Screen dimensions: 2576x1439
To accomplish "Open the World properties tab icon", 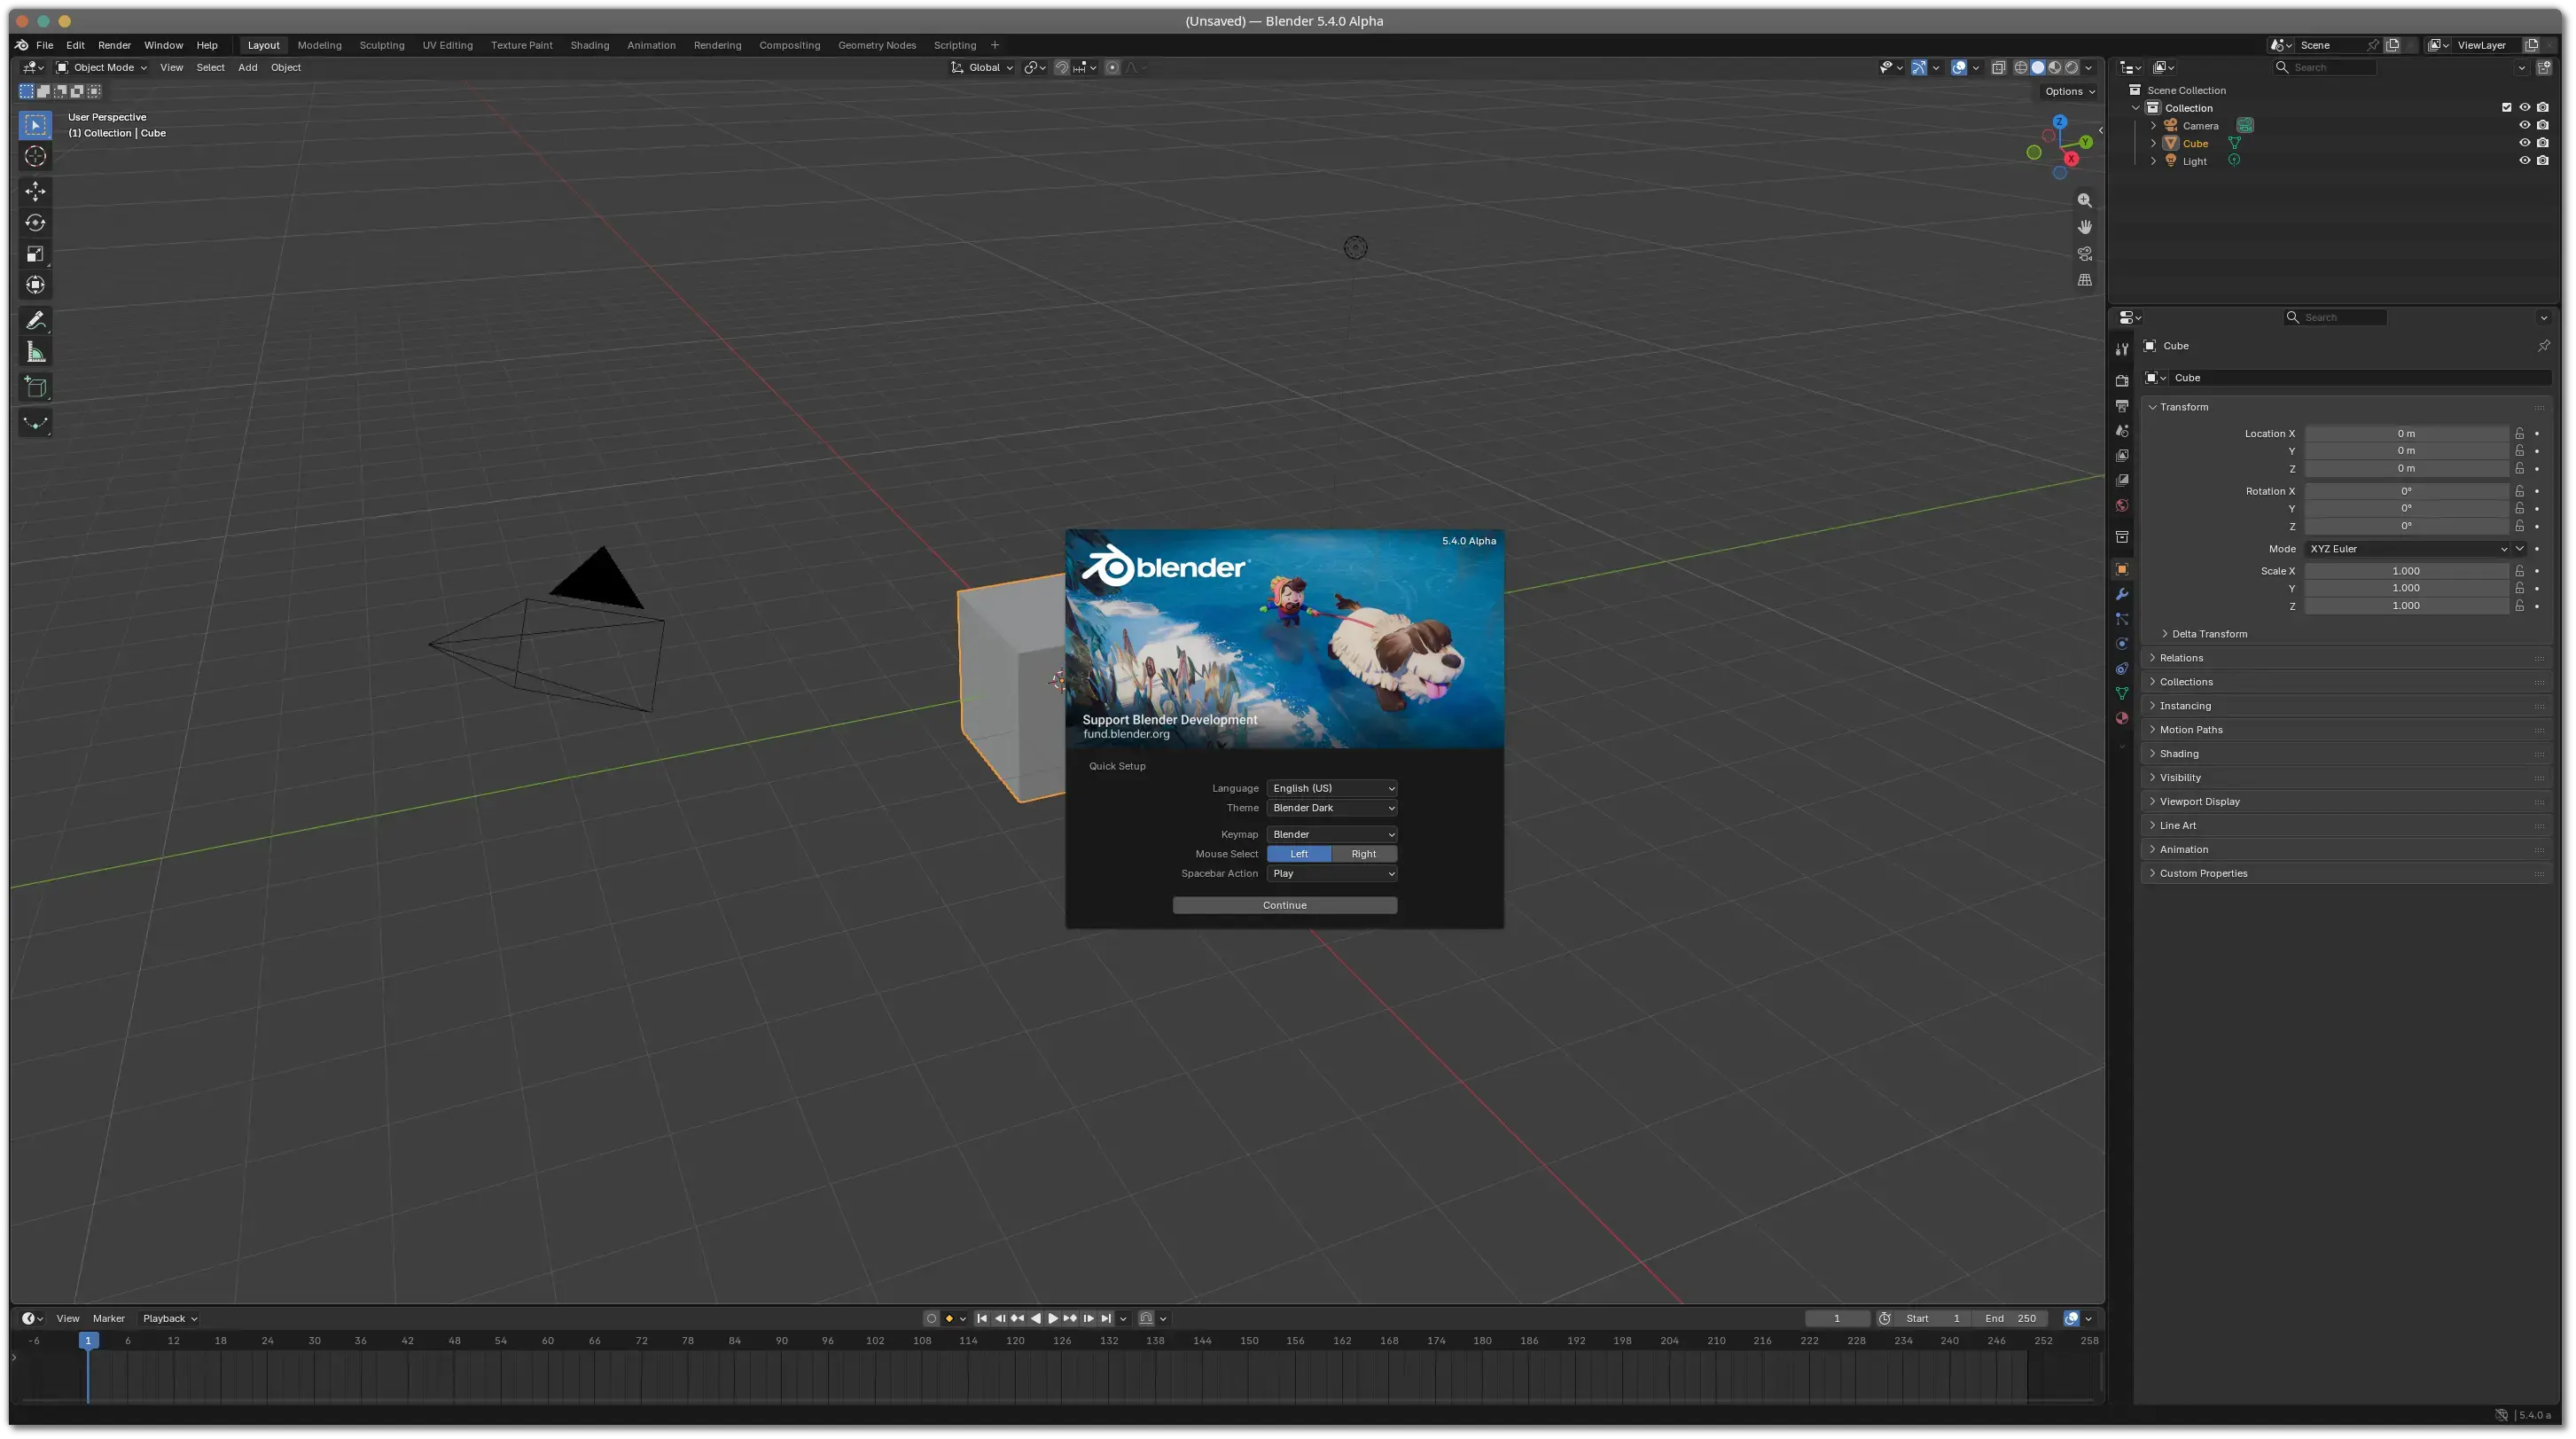I will pos(2122,505).
